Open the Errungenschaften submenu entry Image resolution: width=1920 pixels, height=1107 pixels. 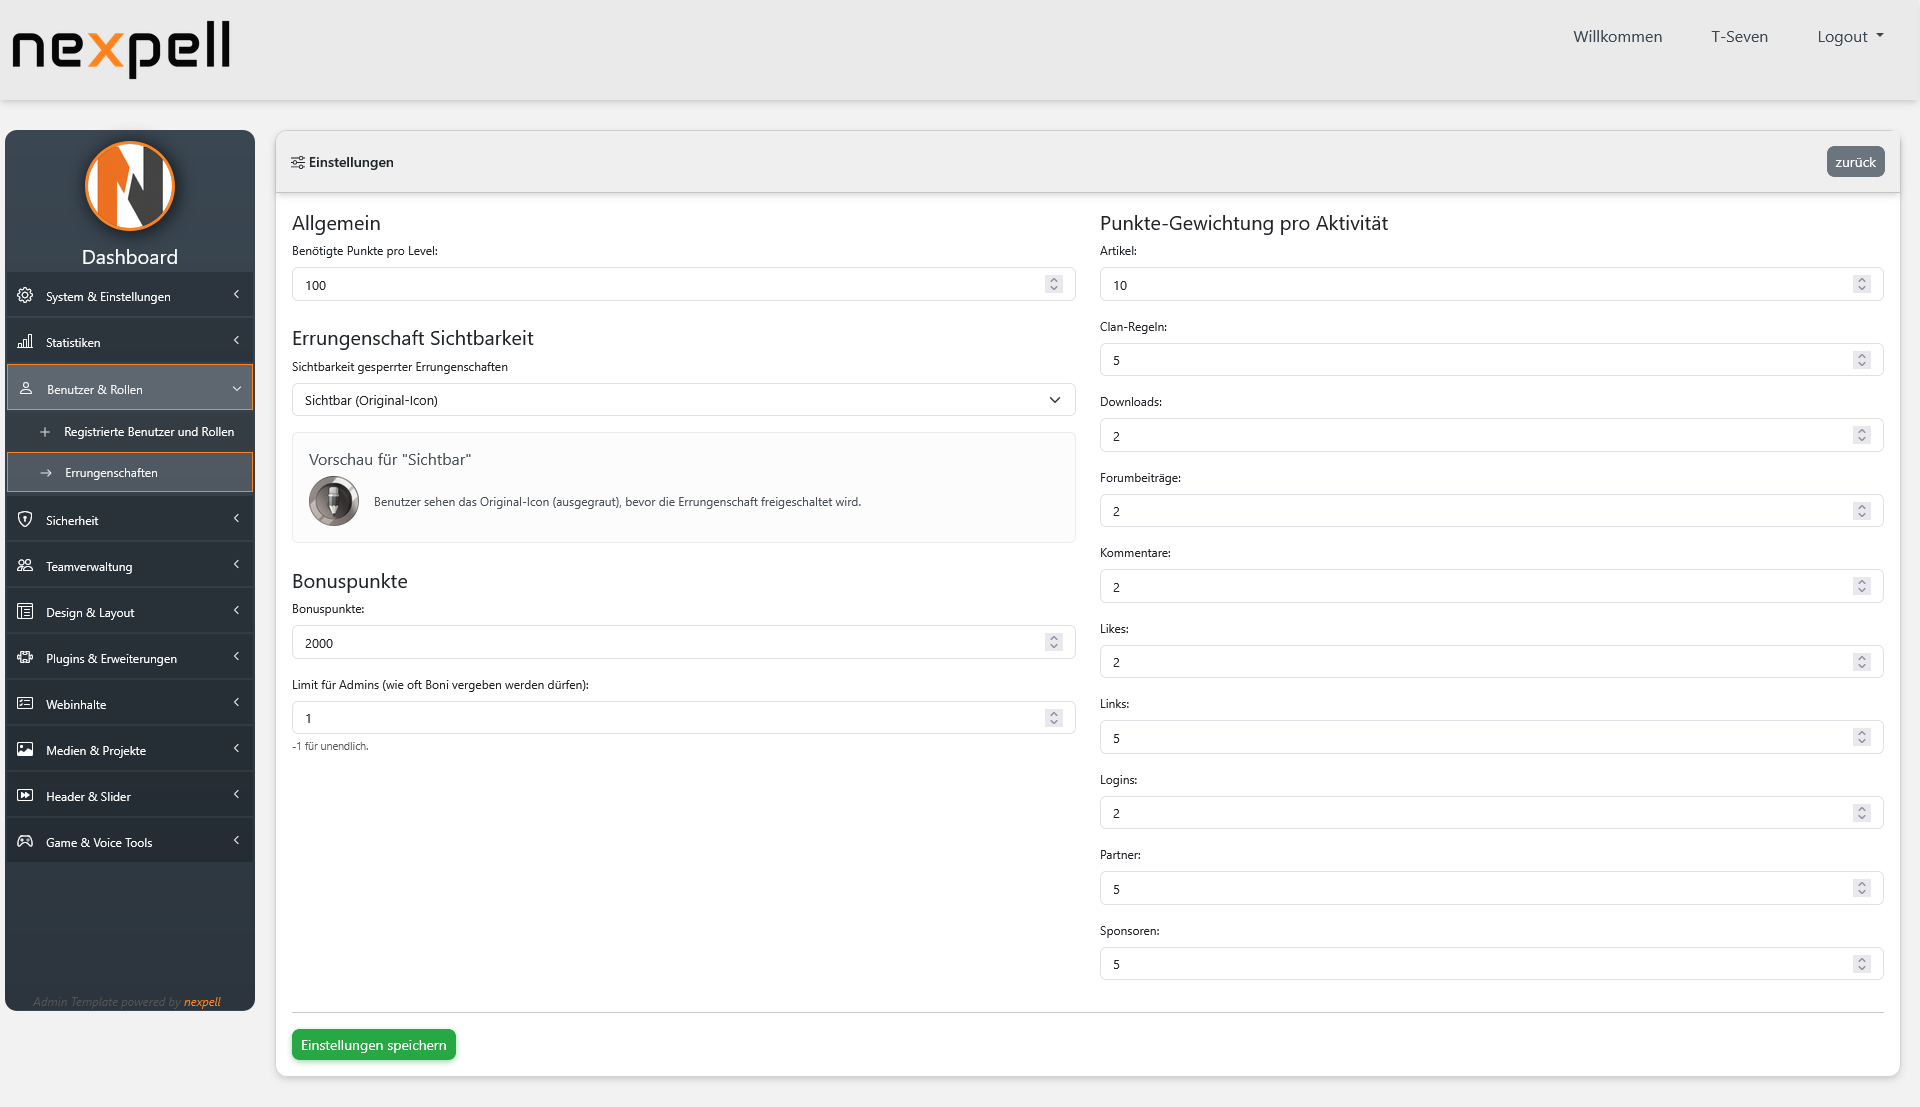[x=111, y=472]
